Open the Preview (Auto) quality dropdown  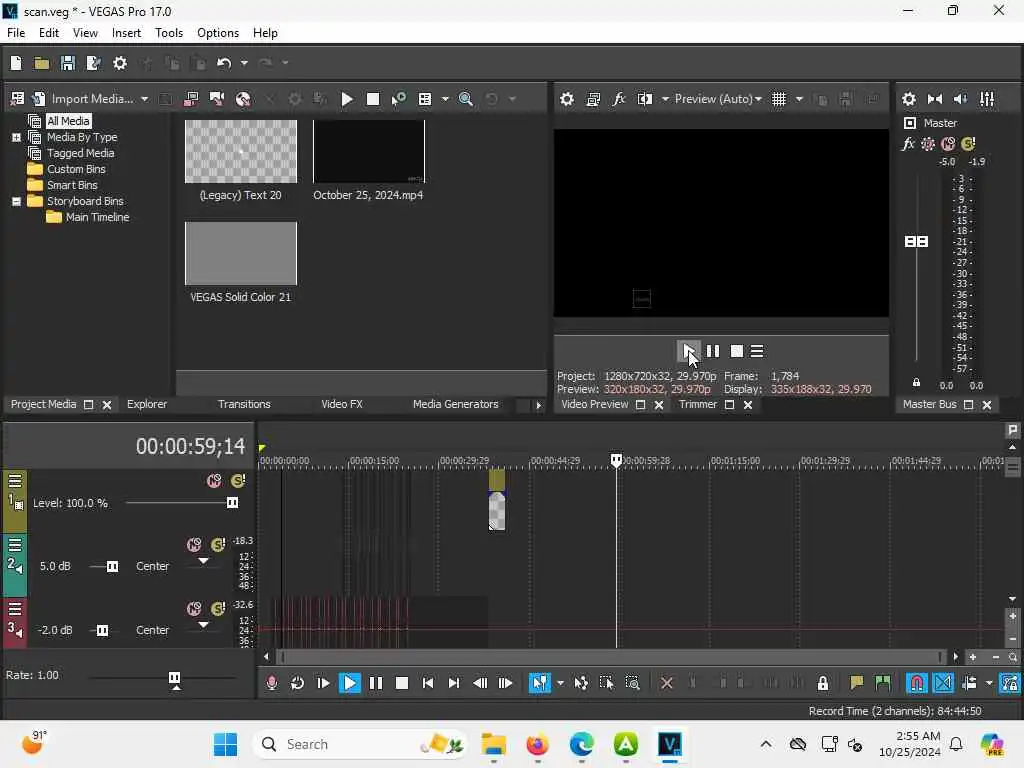[718, 99]
